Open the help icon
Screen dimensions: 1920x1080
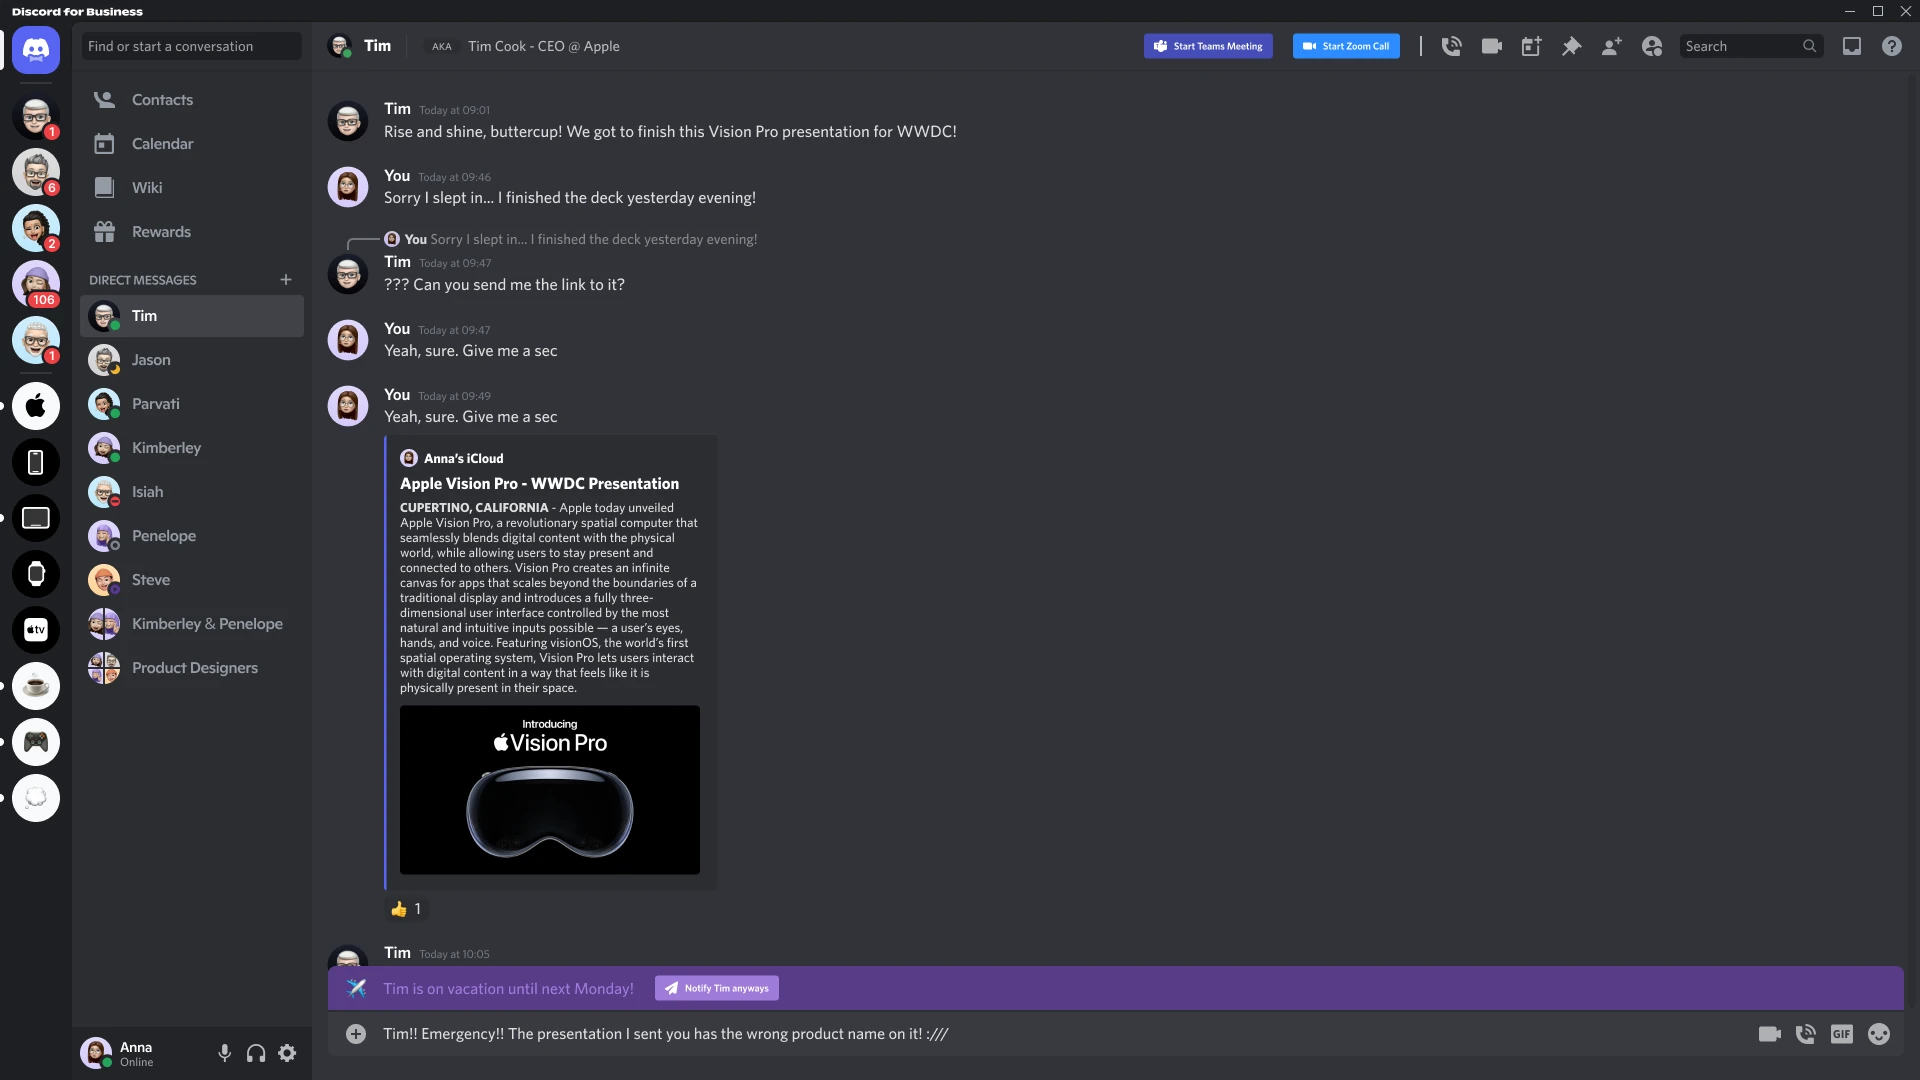[1892, 46]
